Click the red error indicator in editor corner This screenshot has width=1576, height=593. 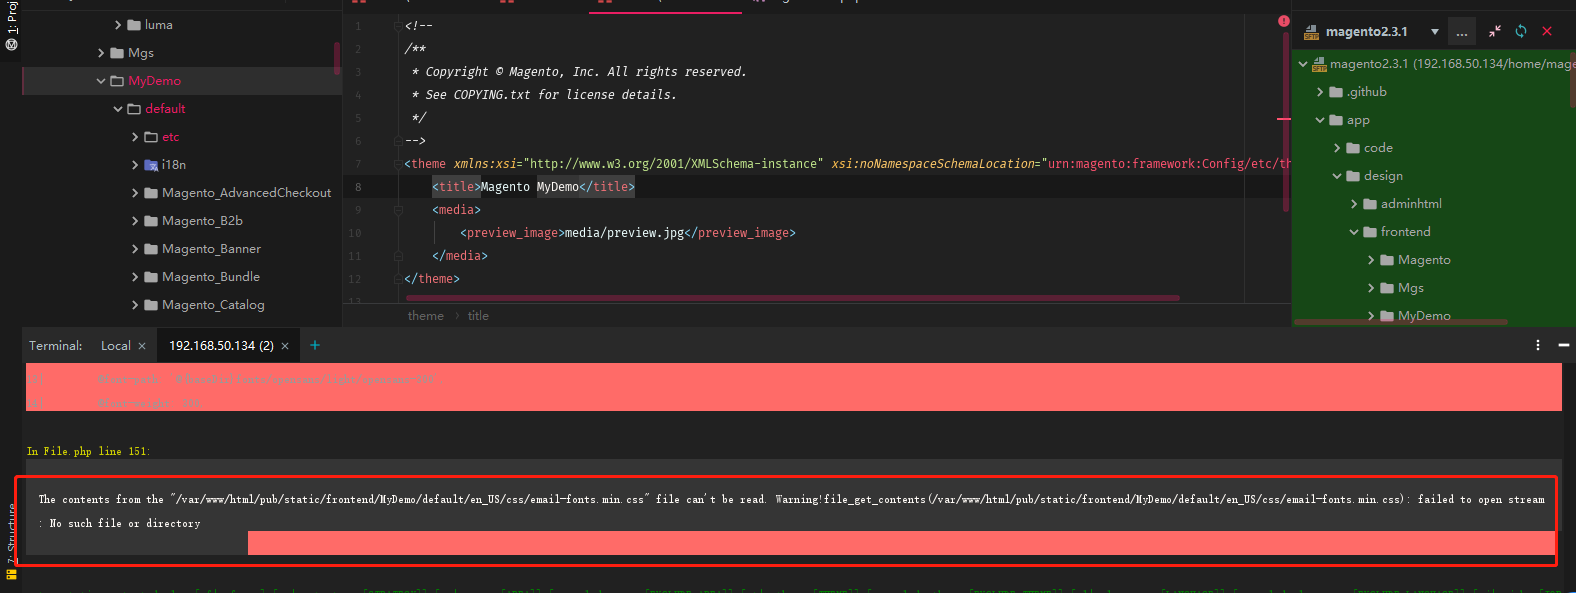pyautogui.click(x=1283, y=21)
